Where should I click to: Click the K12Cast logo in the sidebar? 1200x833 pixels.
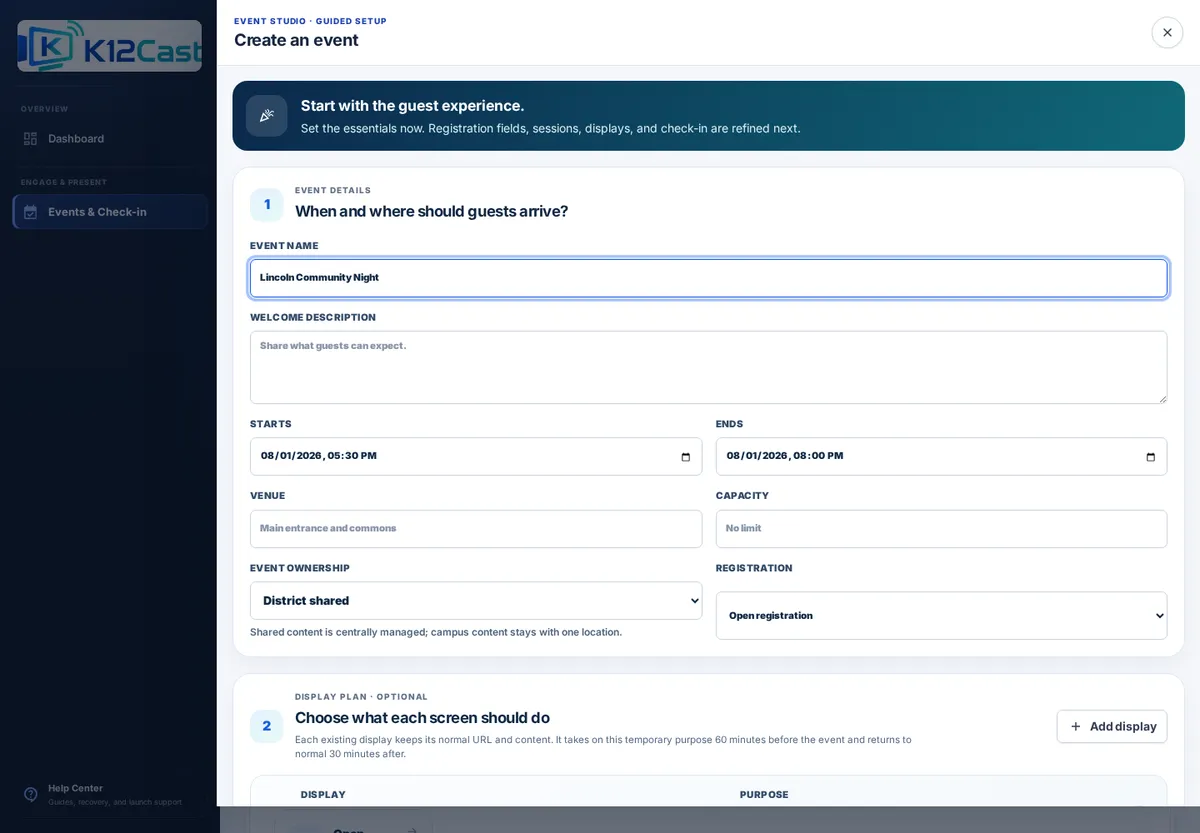pyautogui.click(x=109, y=46)
